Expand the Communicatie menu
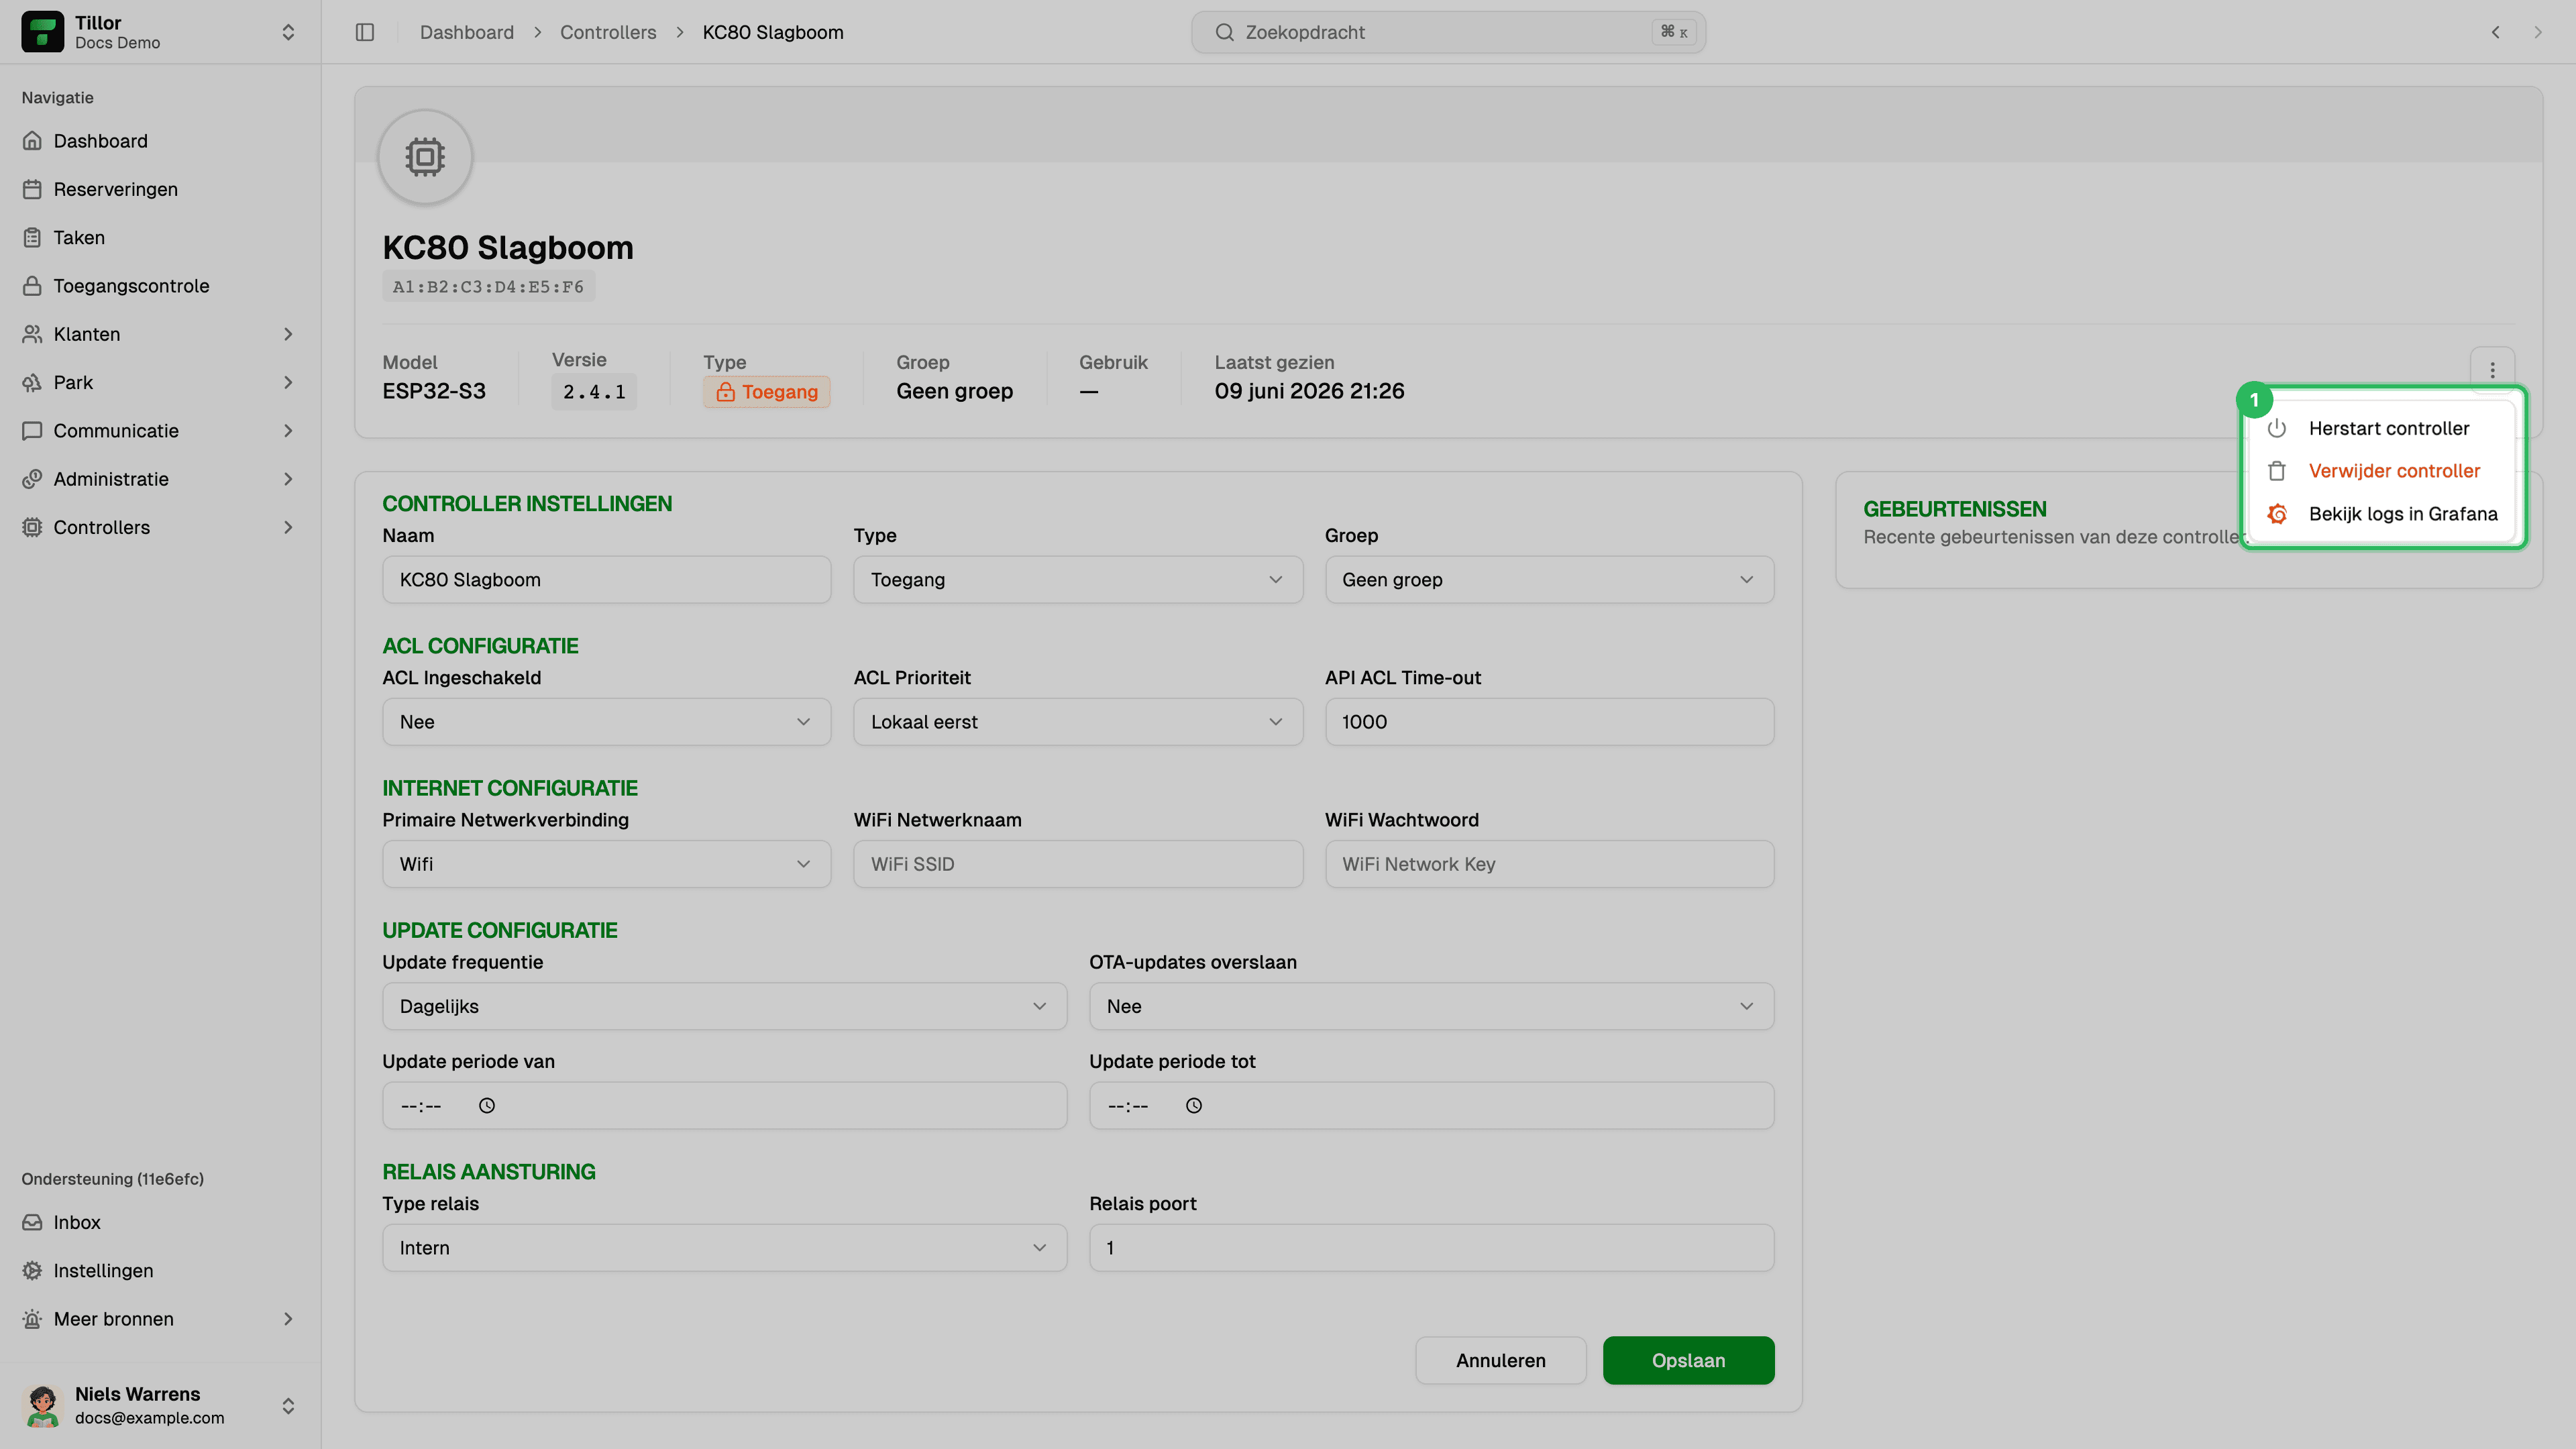The width and height of the screenshot is (2576, 1449). pos(160,431)
